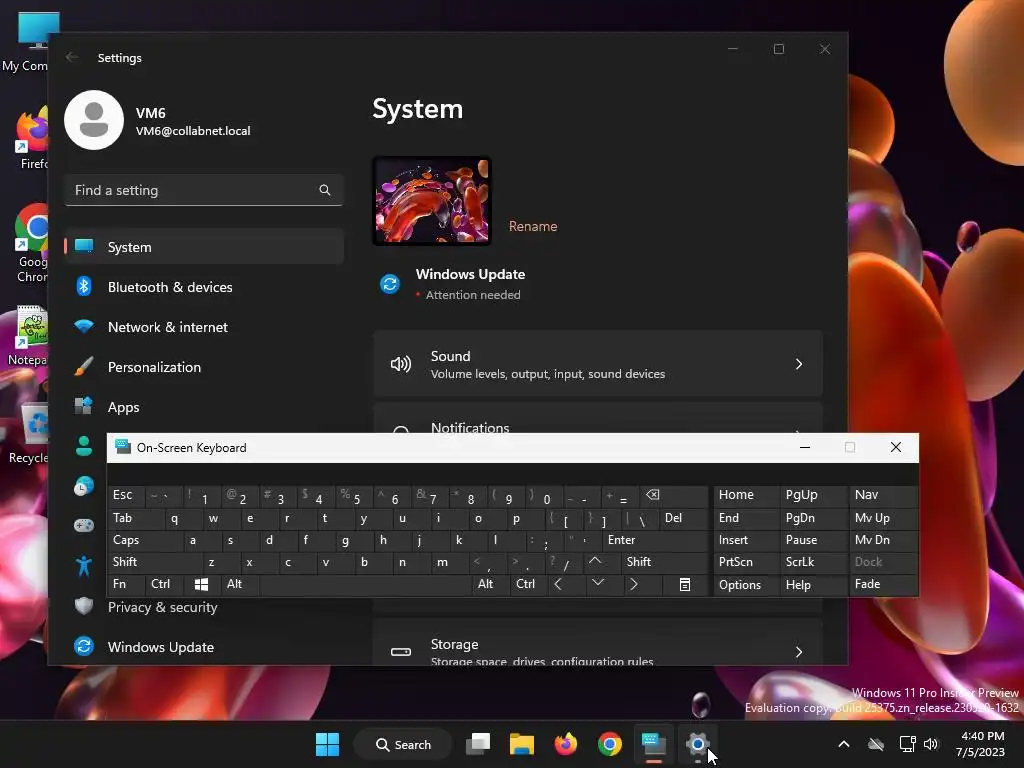Select Network & internet in sidebar
1024x768 pixels.
pos(204,327)
